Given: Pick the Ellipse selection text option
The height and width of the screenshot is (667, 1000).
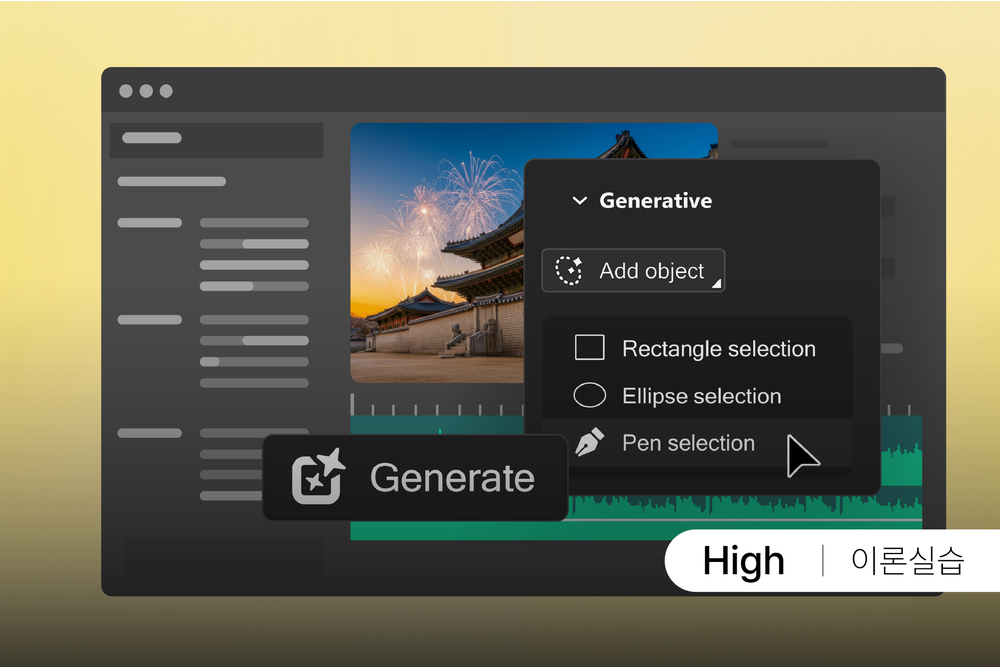Looking at the screenshot, I should click(701, 396).
